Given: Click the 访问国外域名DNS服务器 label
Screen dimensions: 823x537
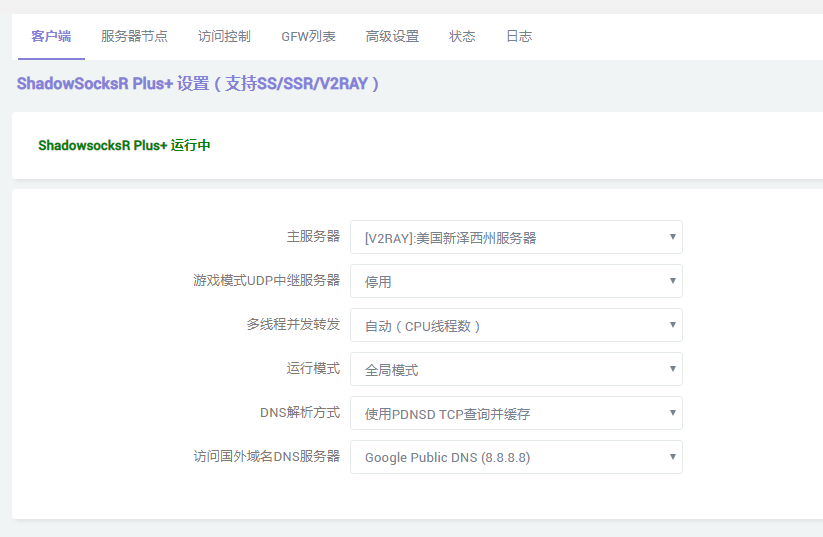Looking at the screenshot, I should click(x=267, y=456).
